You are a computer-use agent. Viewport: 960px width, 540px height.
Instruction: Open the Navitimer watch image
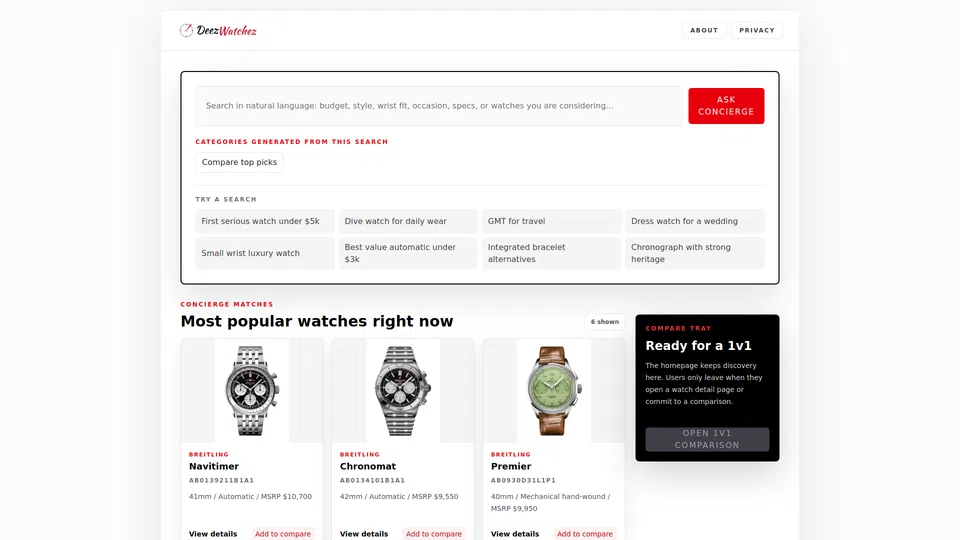tap(252, 391)
